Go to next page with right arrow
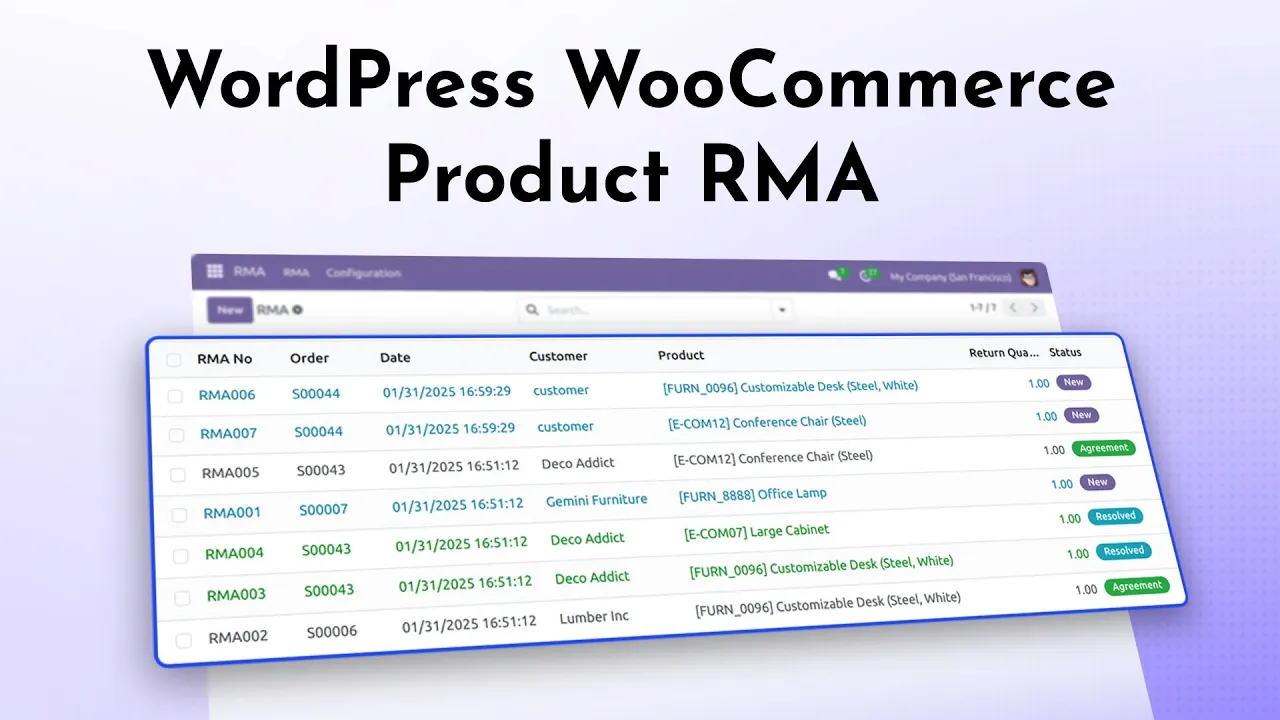 pyautogui.click(x=1037, y=308)
